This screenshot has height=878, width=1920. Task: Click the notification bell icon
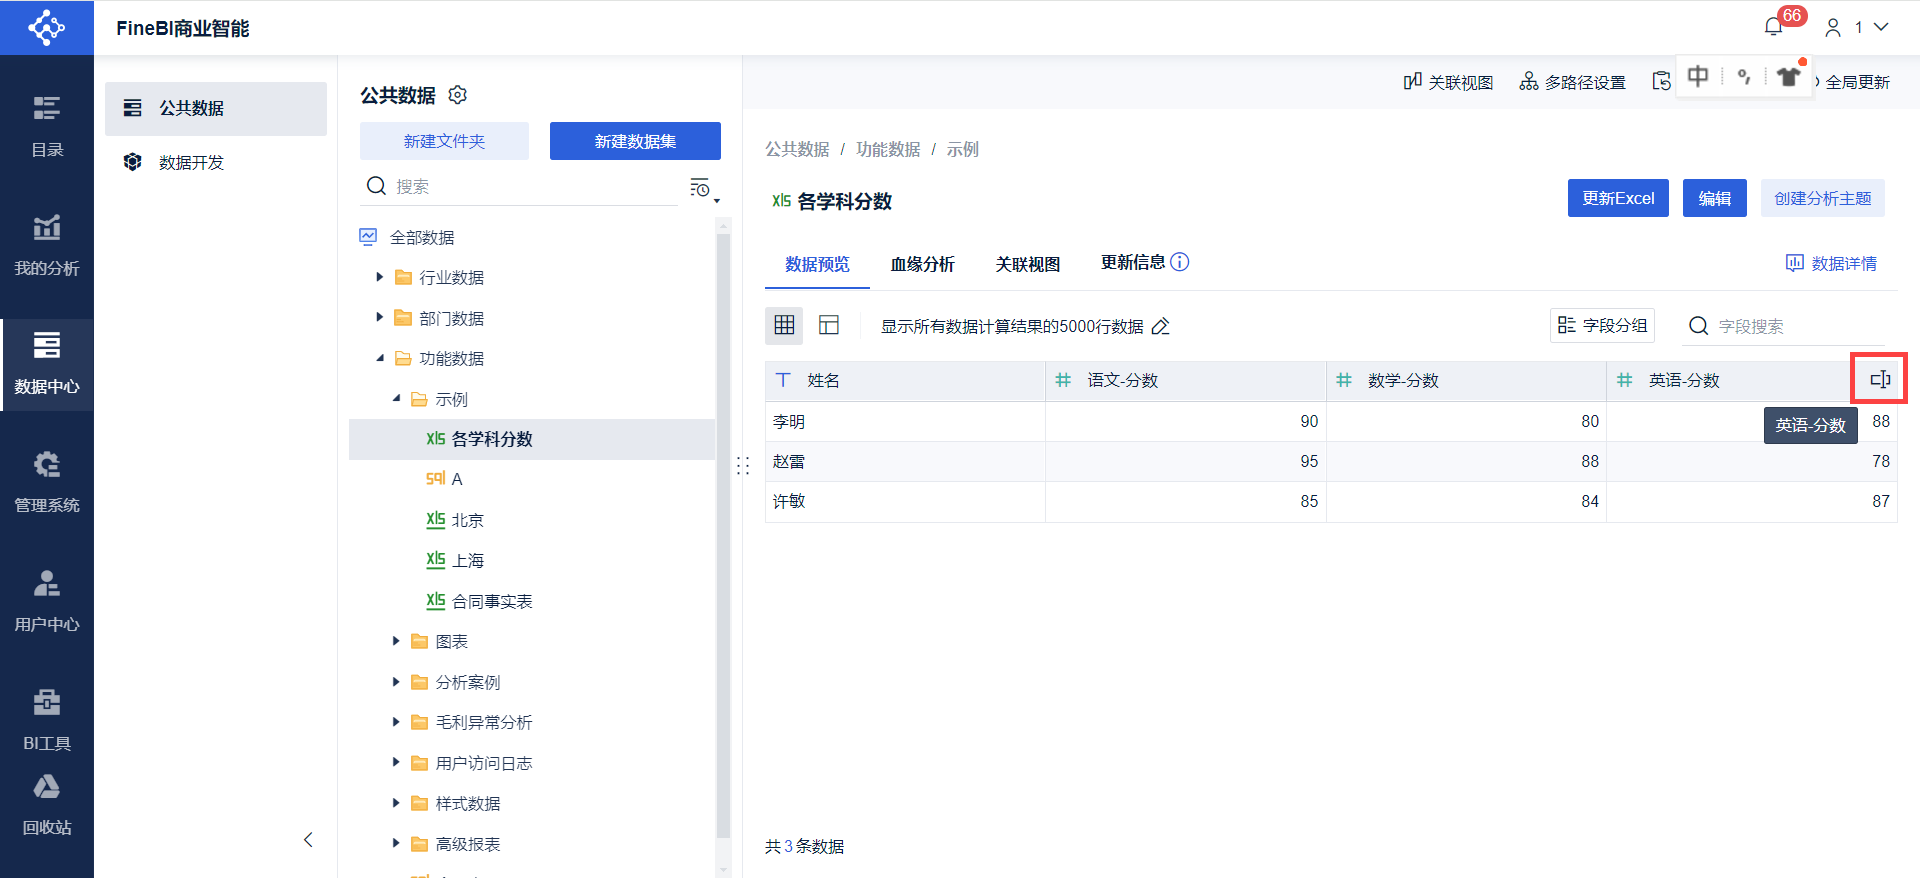coord(1774,27)
